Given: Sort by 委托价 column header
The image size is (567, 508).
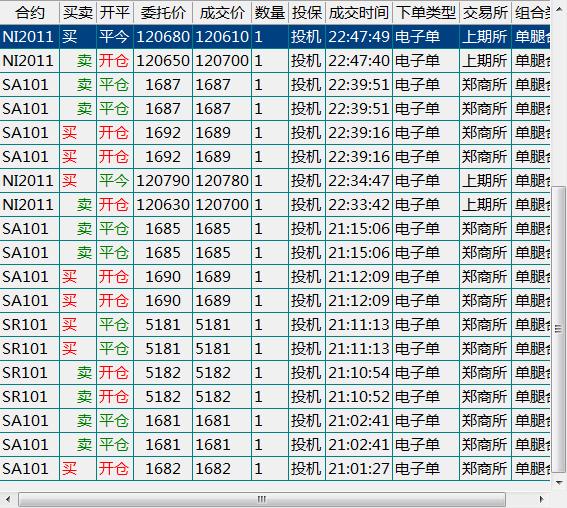Looking at the screenshot, I should (x=163, y=13).
